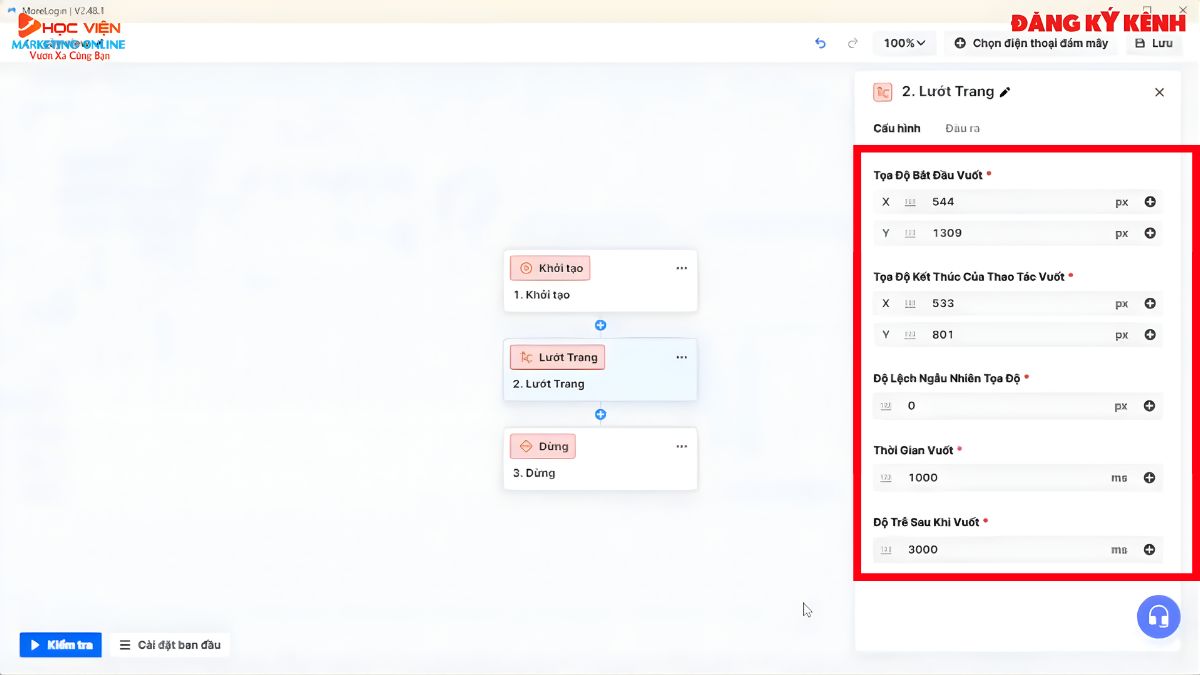The width and height of the screenshot is (1200, 675).
Task: Click the Kiểm tra button
Action: (60, 645)
